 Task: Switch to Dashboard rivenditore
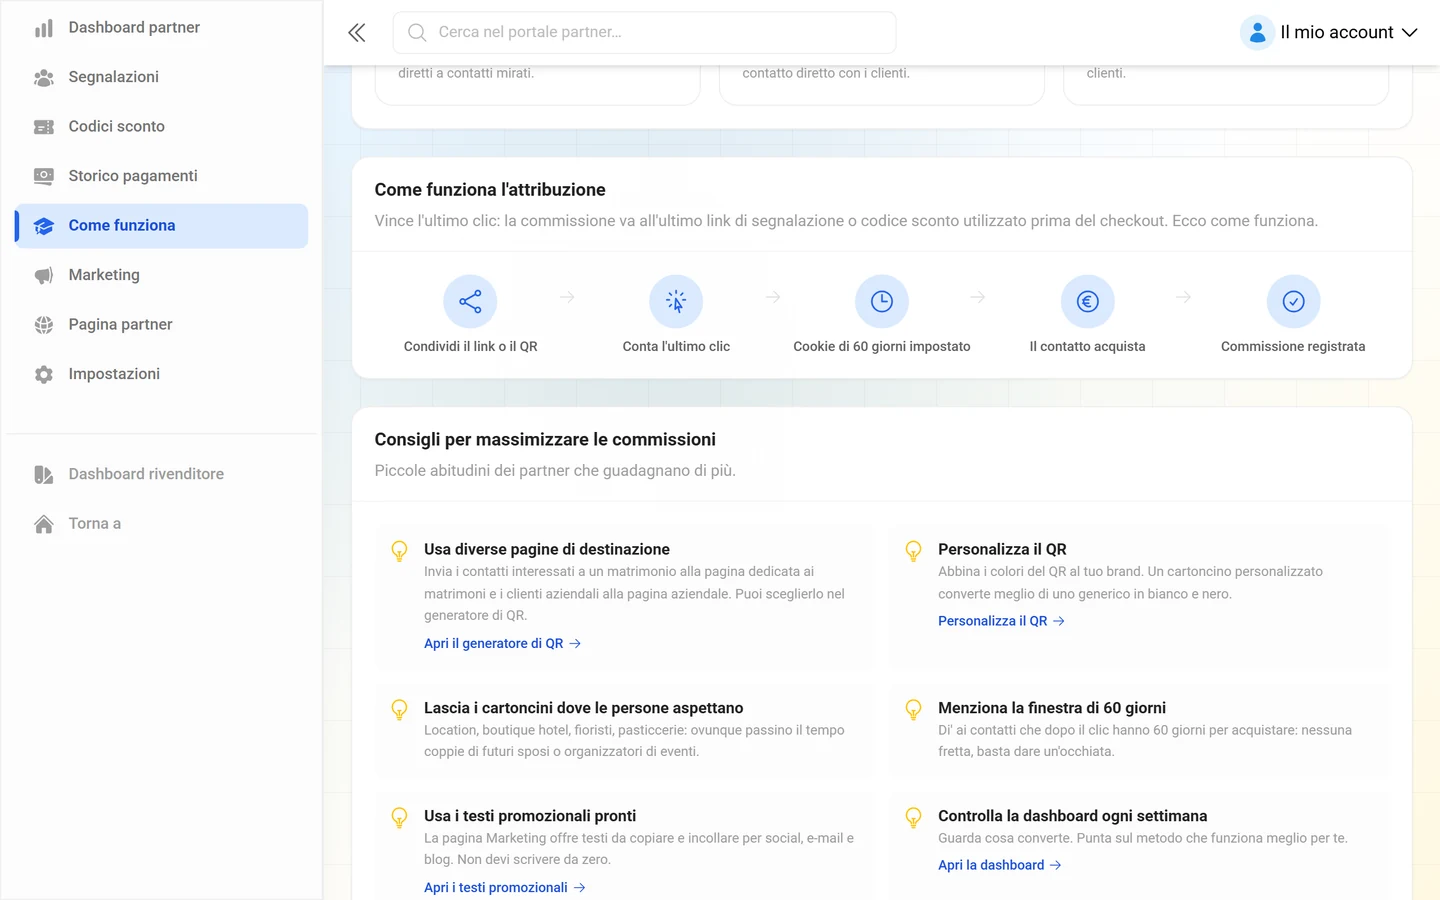coord(161,474)
